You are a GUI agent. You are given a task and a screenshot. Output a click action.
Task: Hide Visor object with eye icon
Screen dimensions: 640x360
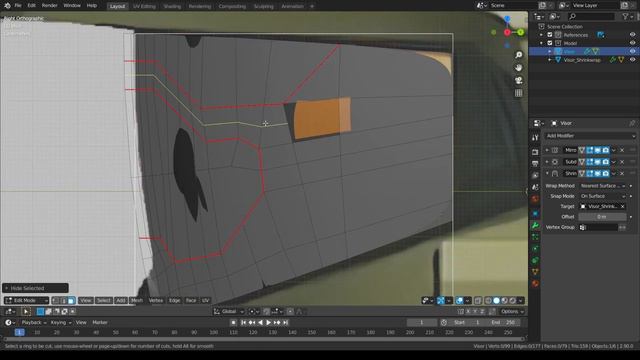coord(632,51)
